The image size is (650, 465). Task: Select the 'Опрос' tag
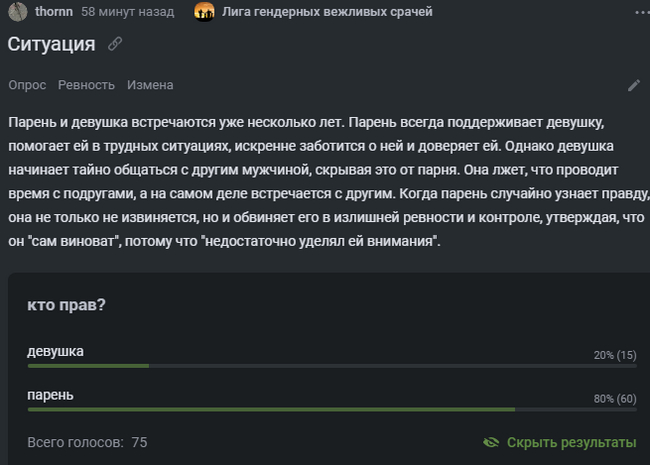click(x=27, y=85)
